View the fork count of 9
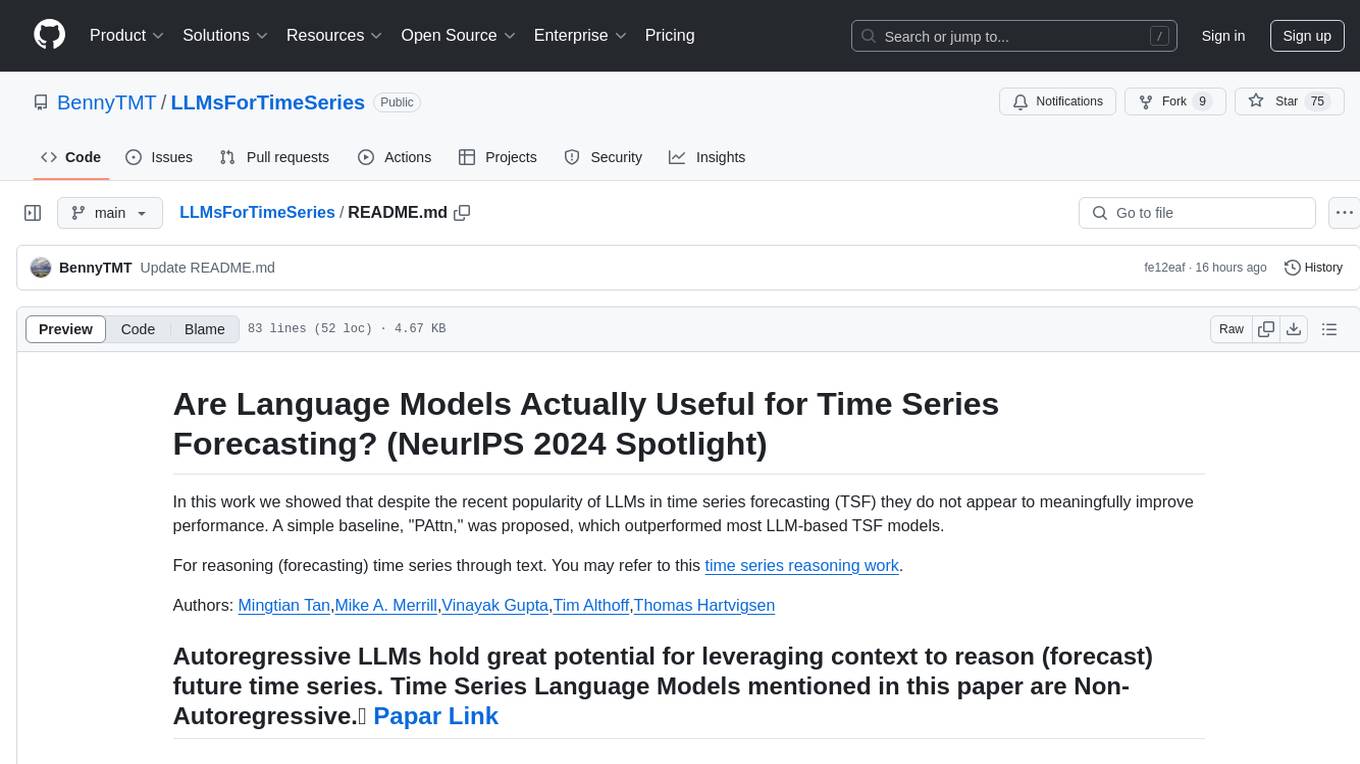The width and height of the screenshot is (1360, 764). coord(1202,101)
